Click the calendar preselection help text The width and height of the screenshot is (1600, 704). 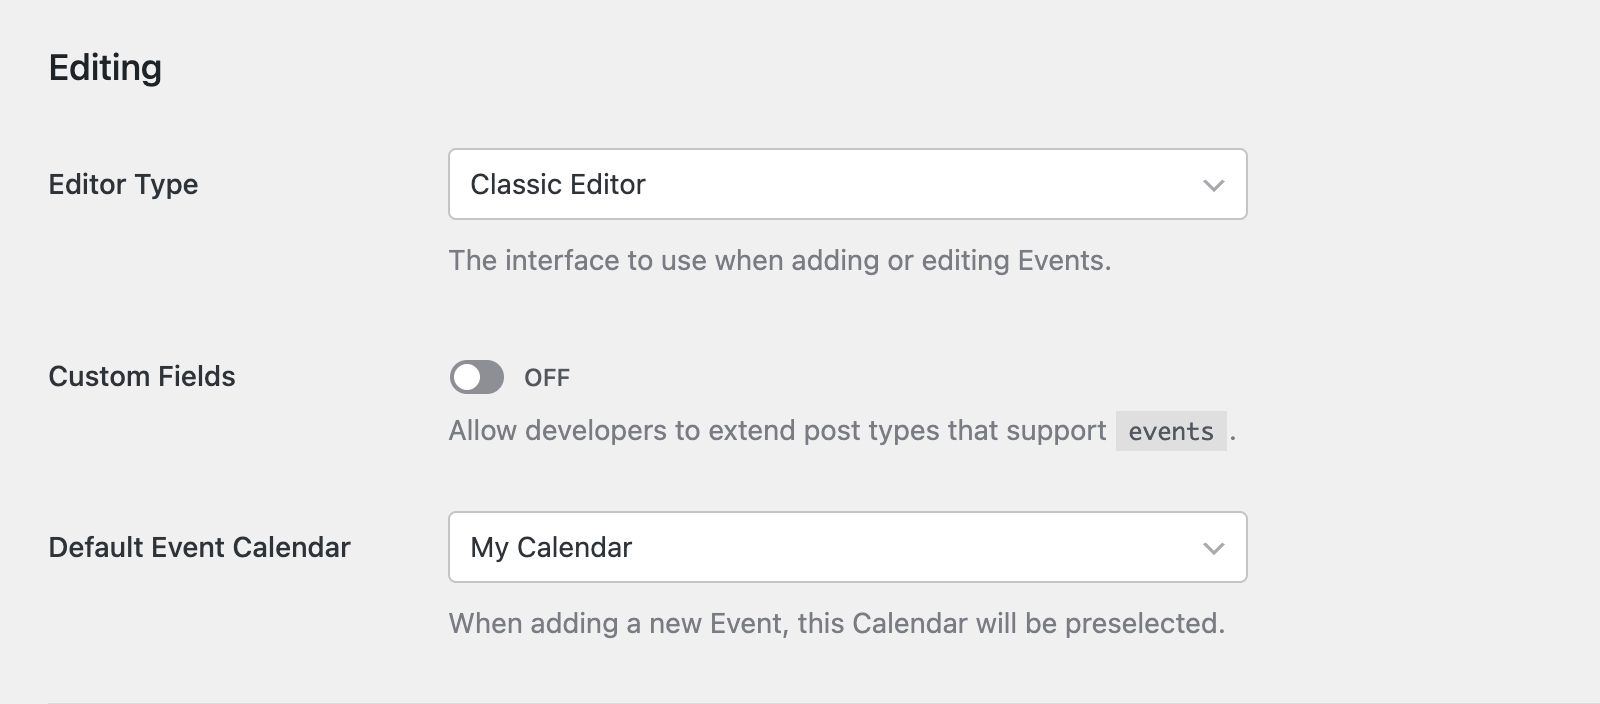click(836, 622)
